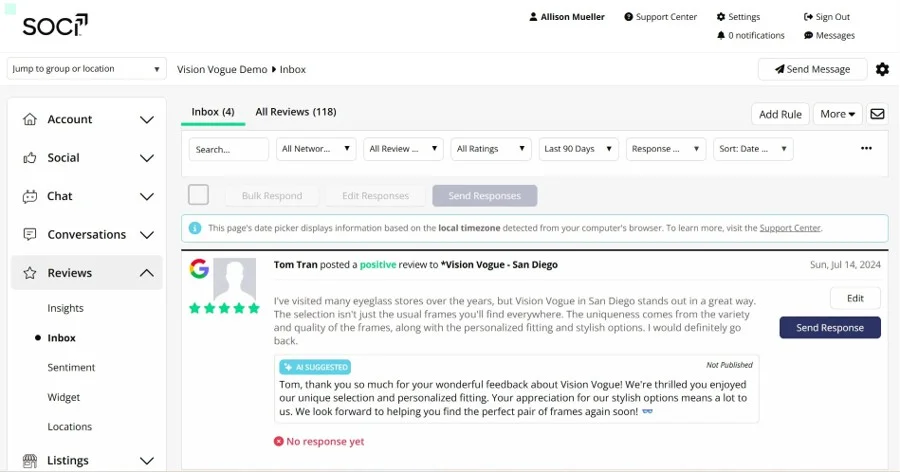Click the five-star rating on the review

pyautogui.click(x=224, y=308)
